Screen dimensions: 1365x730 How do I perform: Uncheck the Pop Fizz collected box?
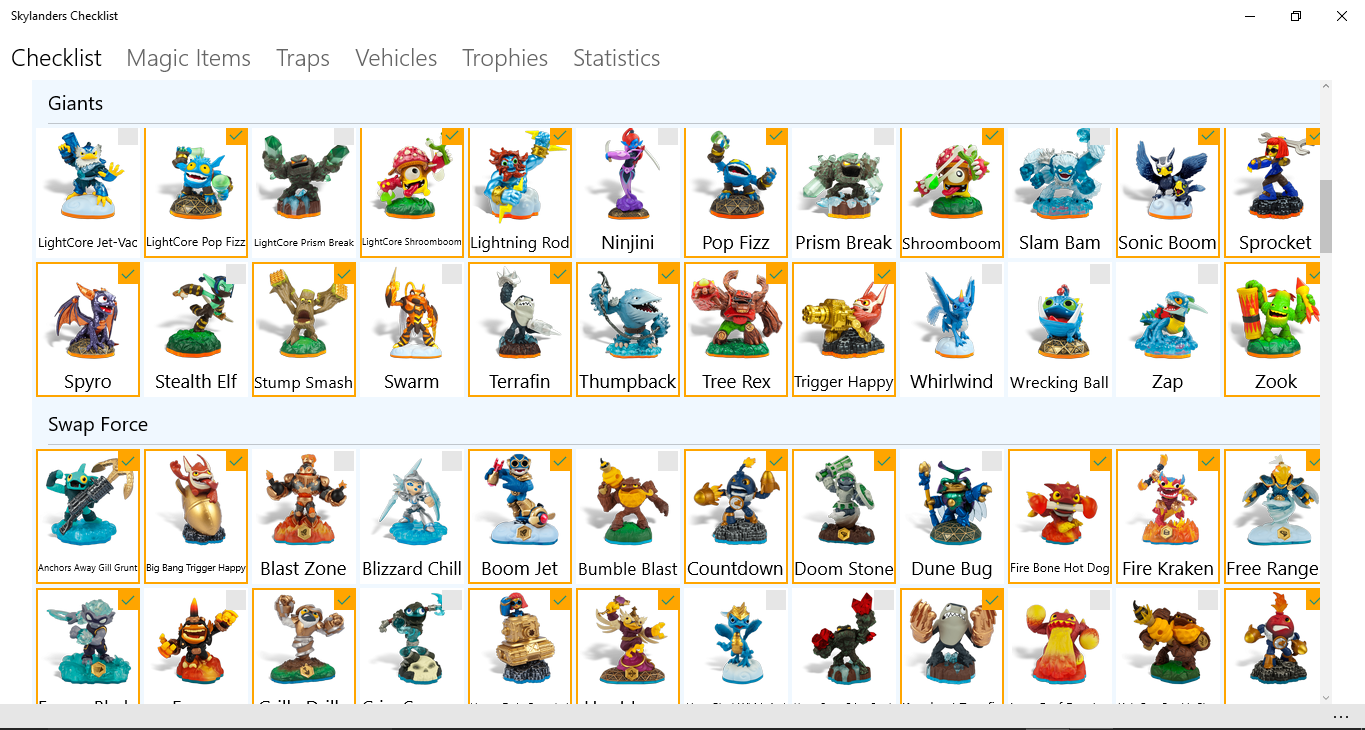point(776,135)
